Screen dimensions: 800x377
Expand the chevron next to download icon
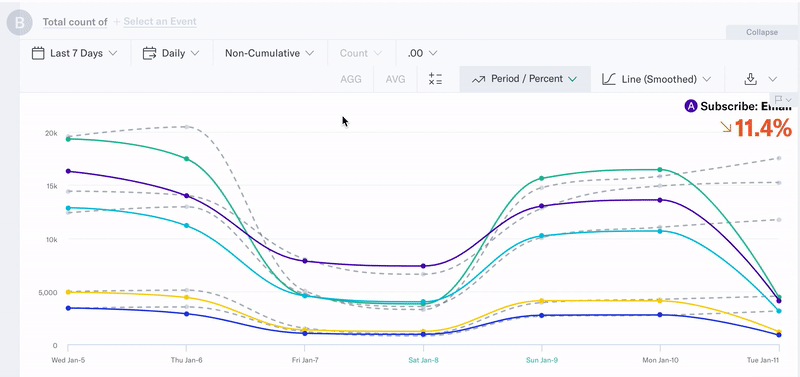coord(772,79)
